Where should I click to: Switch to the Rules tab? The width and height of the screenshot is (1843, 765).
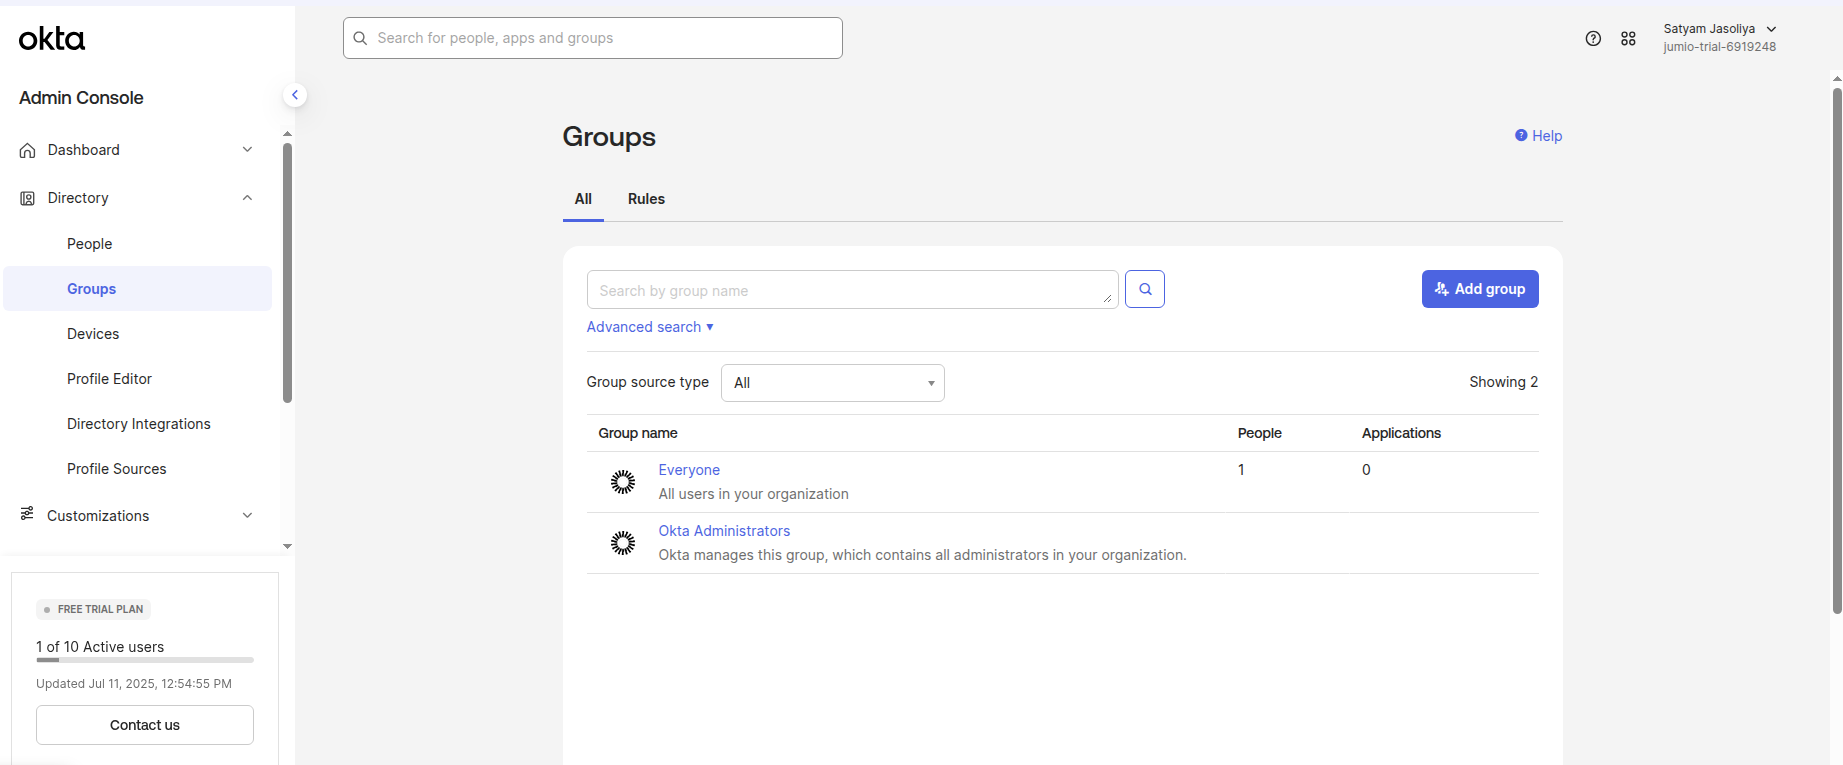click(646, 199)
